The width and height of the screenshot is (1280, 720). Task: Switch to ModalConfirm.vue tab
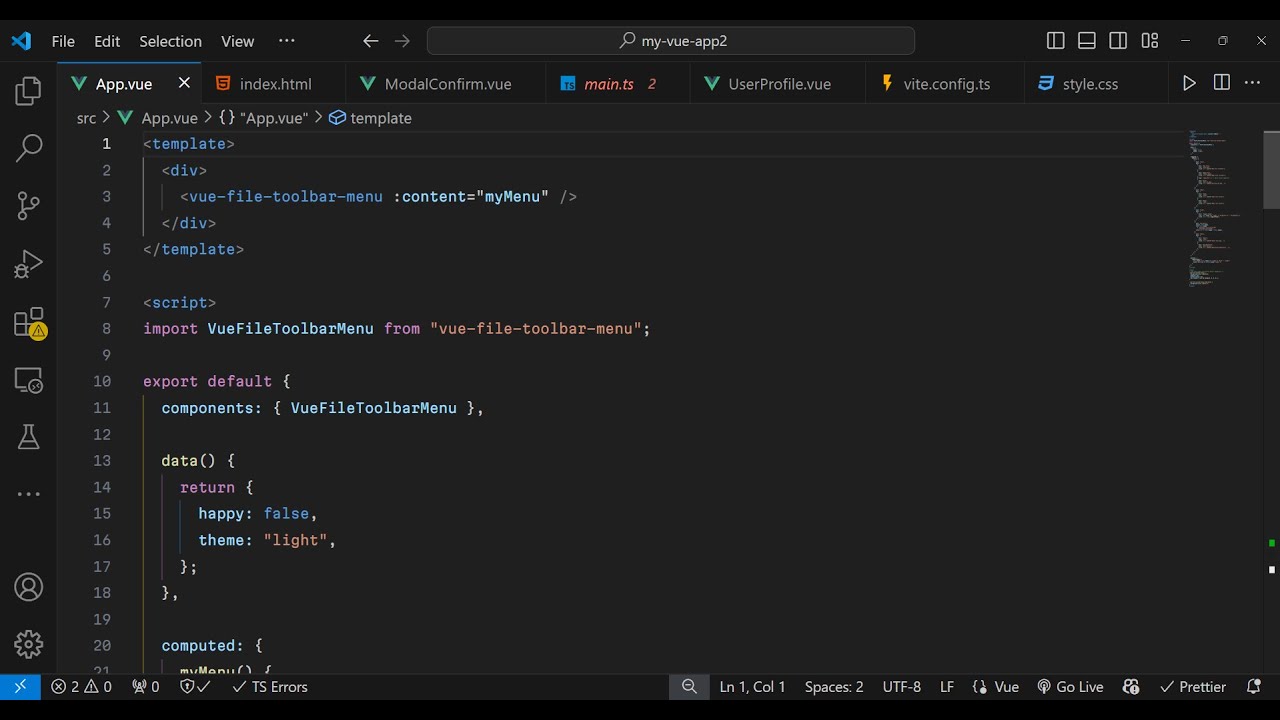(x=446, y=84)
